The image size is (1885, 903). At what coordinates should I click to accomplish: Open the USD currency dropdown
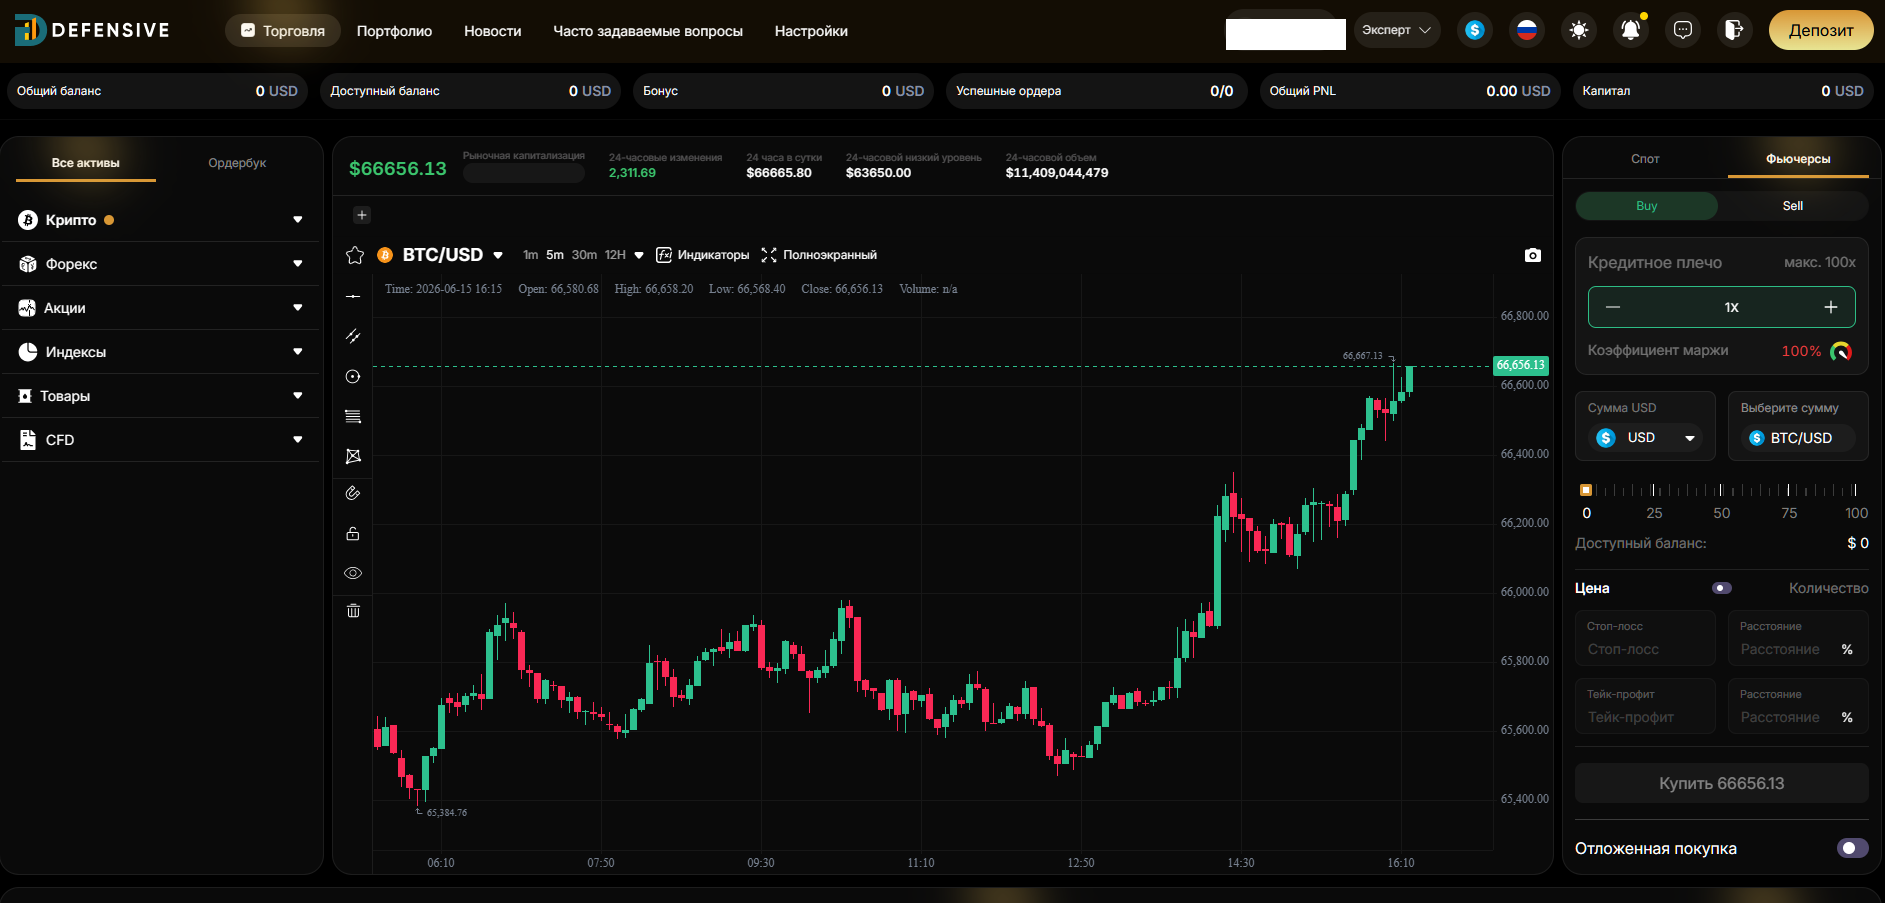tap(1647, 438)
